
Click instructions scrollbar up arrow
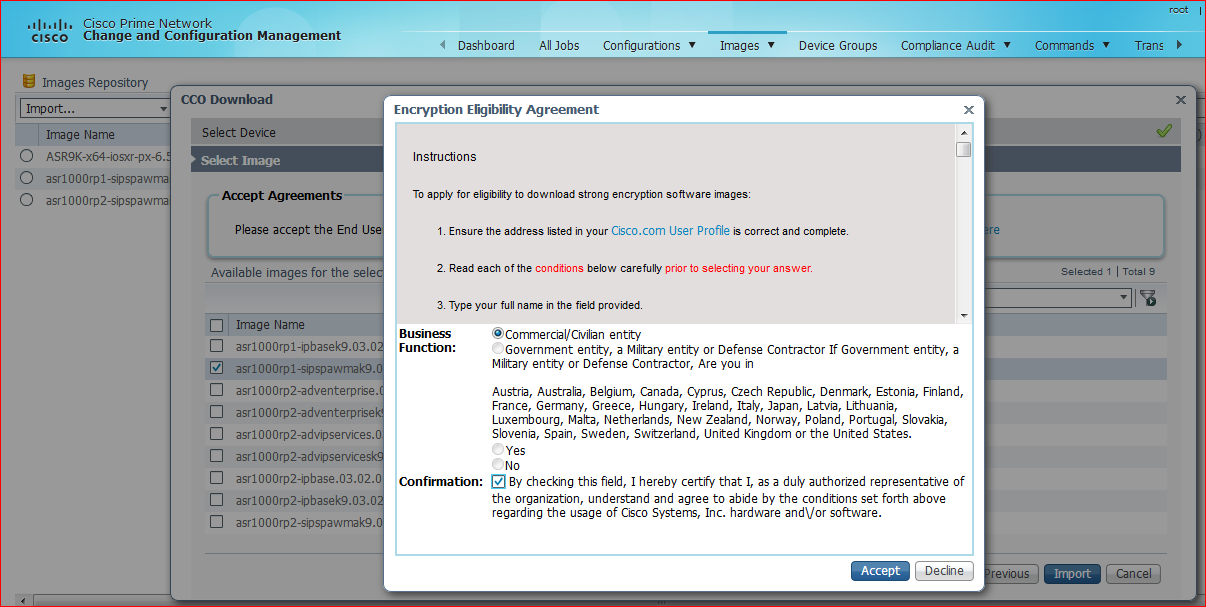coord(964,132)
